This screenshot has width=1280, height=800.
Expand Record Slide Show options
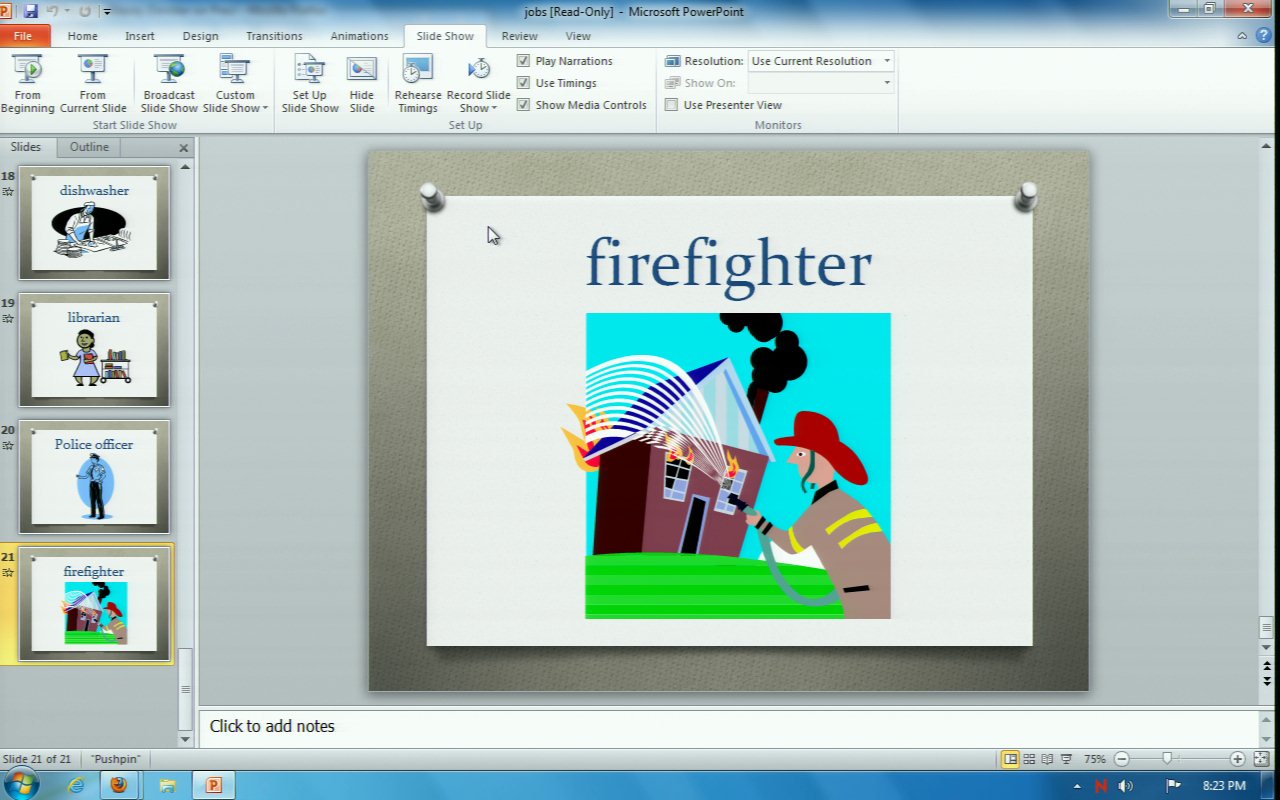[479, 102]
